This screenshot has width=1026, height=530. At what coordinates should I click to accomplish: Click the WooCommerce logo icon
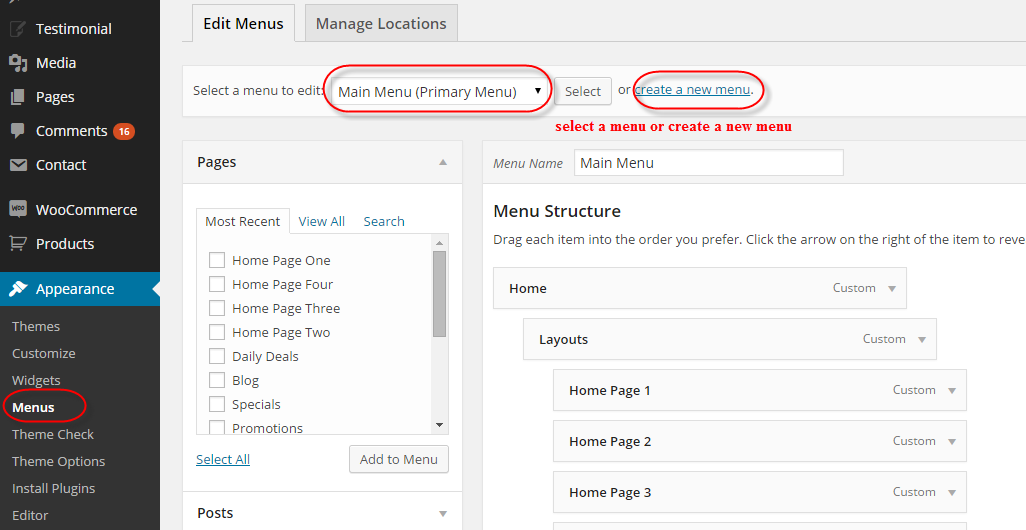(x=18, y=209)
